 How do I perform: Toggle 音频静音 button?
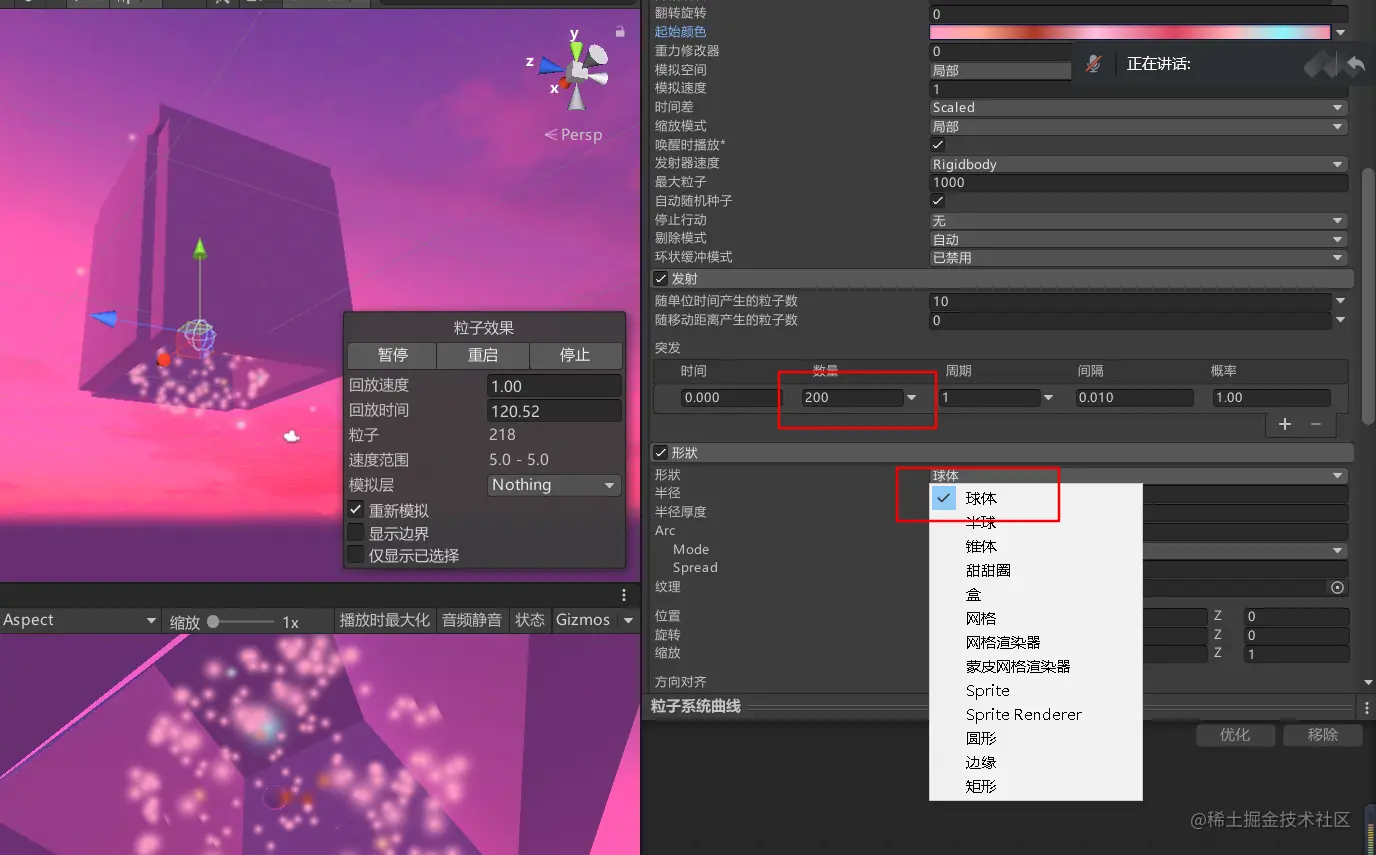click(x=472, y=620)
